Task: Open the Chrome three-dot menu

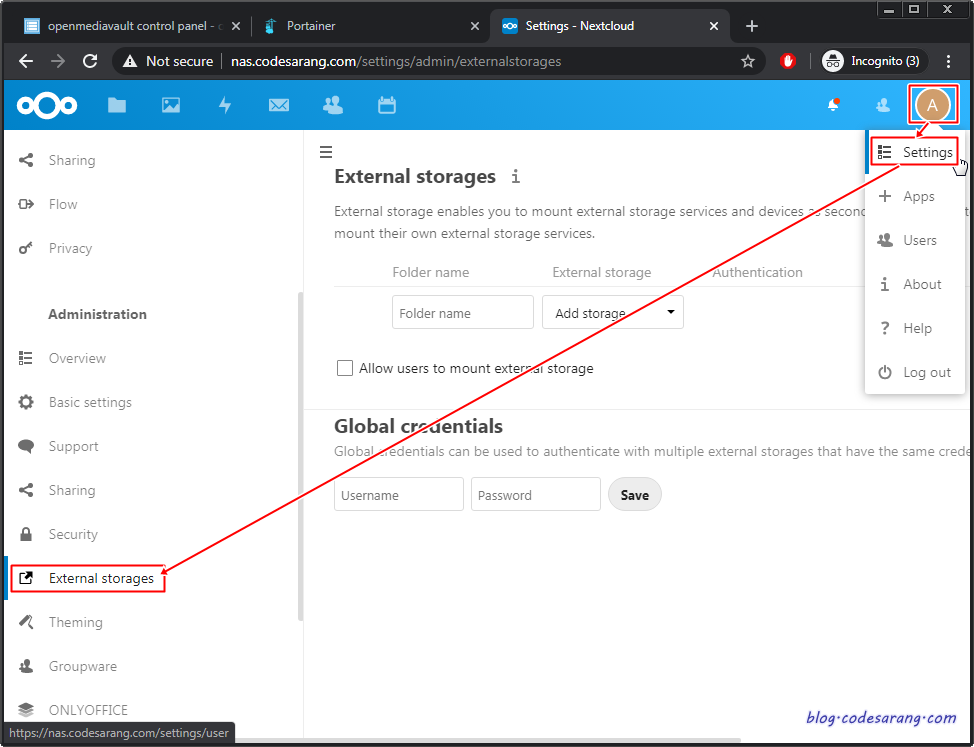Action: [x=948, y=61]
